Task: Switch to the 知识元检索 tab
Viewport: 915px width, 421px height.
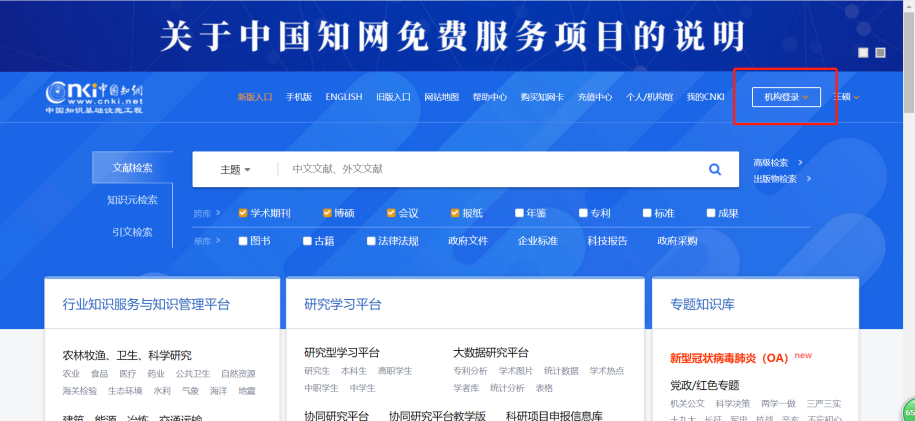Action: [132, 200]
